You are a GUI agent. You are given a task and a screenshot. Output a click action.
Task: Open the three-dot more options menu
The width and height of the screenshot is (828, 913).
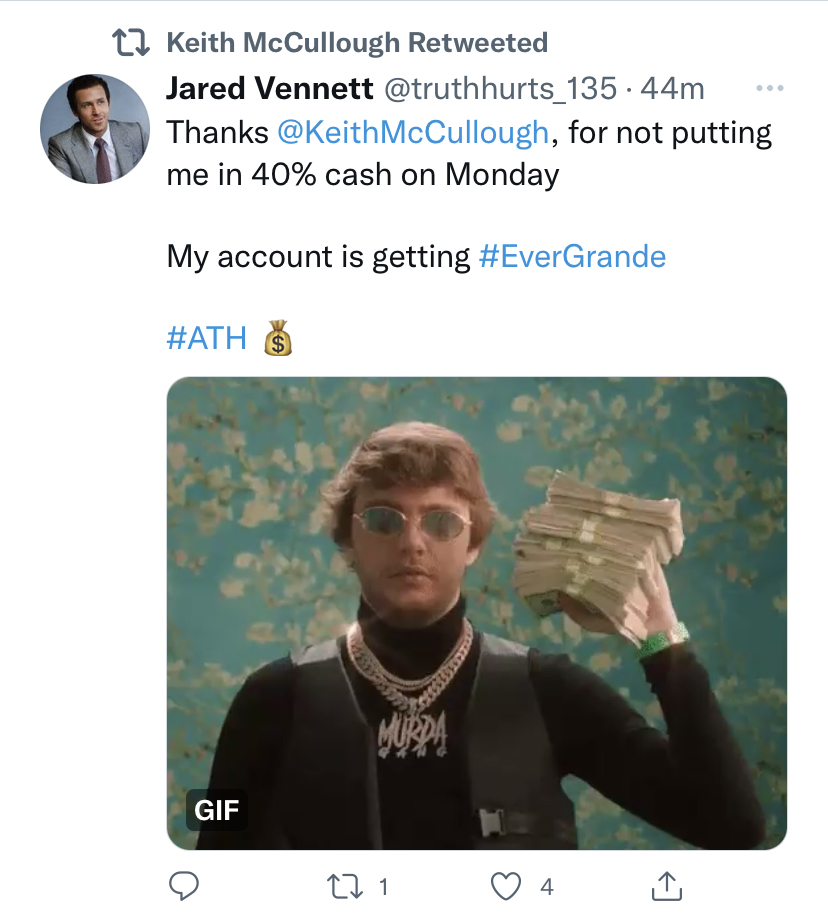(768, 89)
